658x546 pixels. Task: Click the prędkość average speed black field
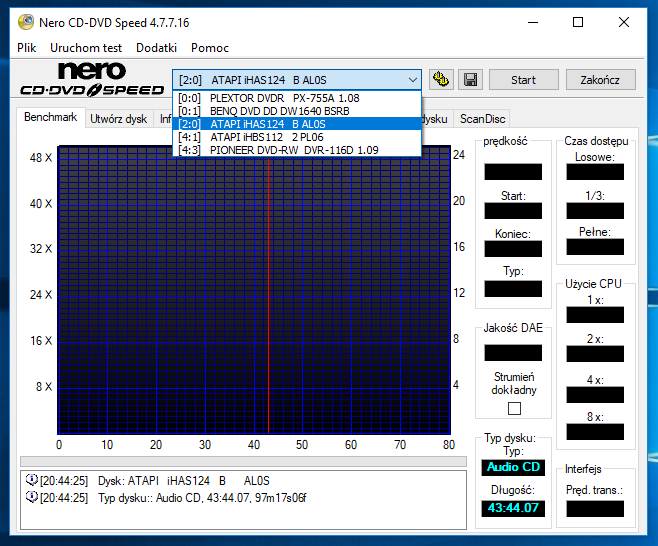pyautogui.click(x=513, y=172)
